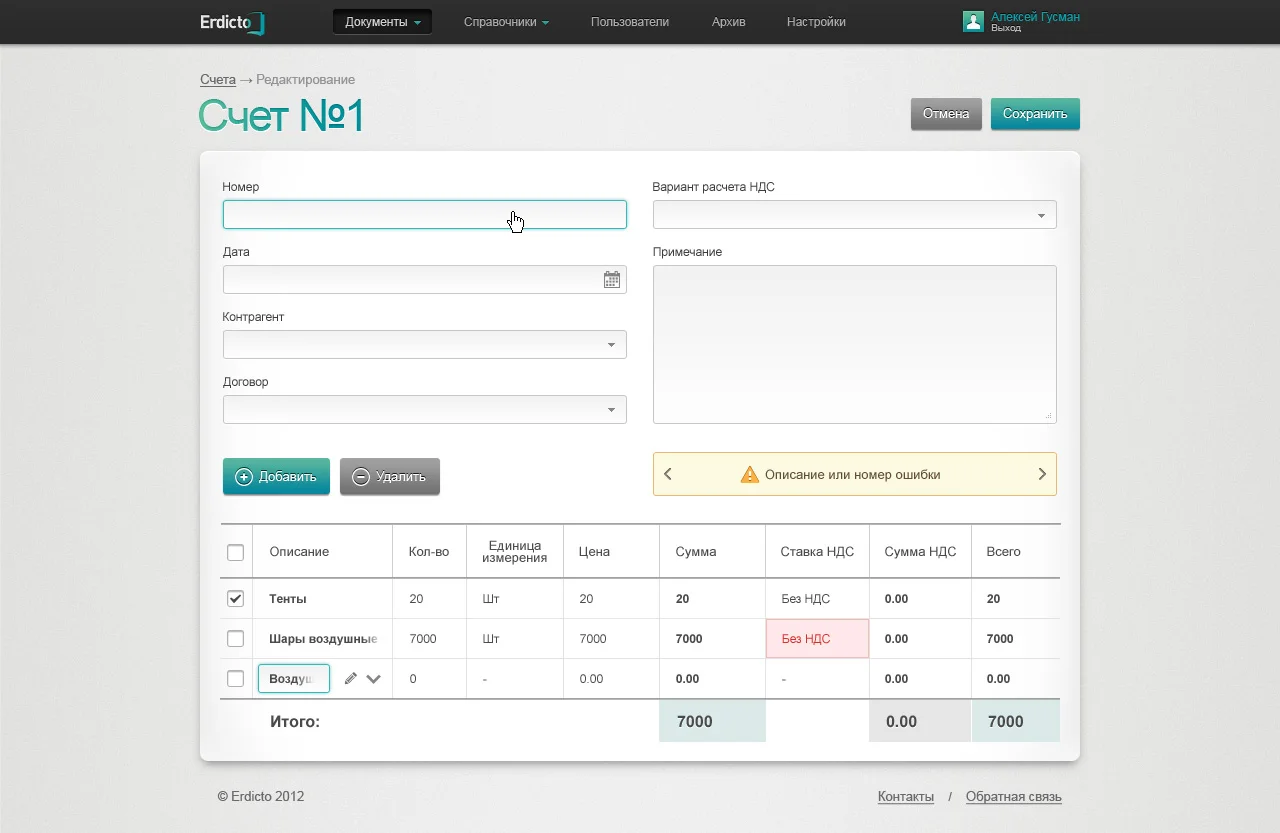Expand the Вариант расчета НДС combo box
Image resolution: width=1280 pixels, height=833 pixels.
[855, 215]
